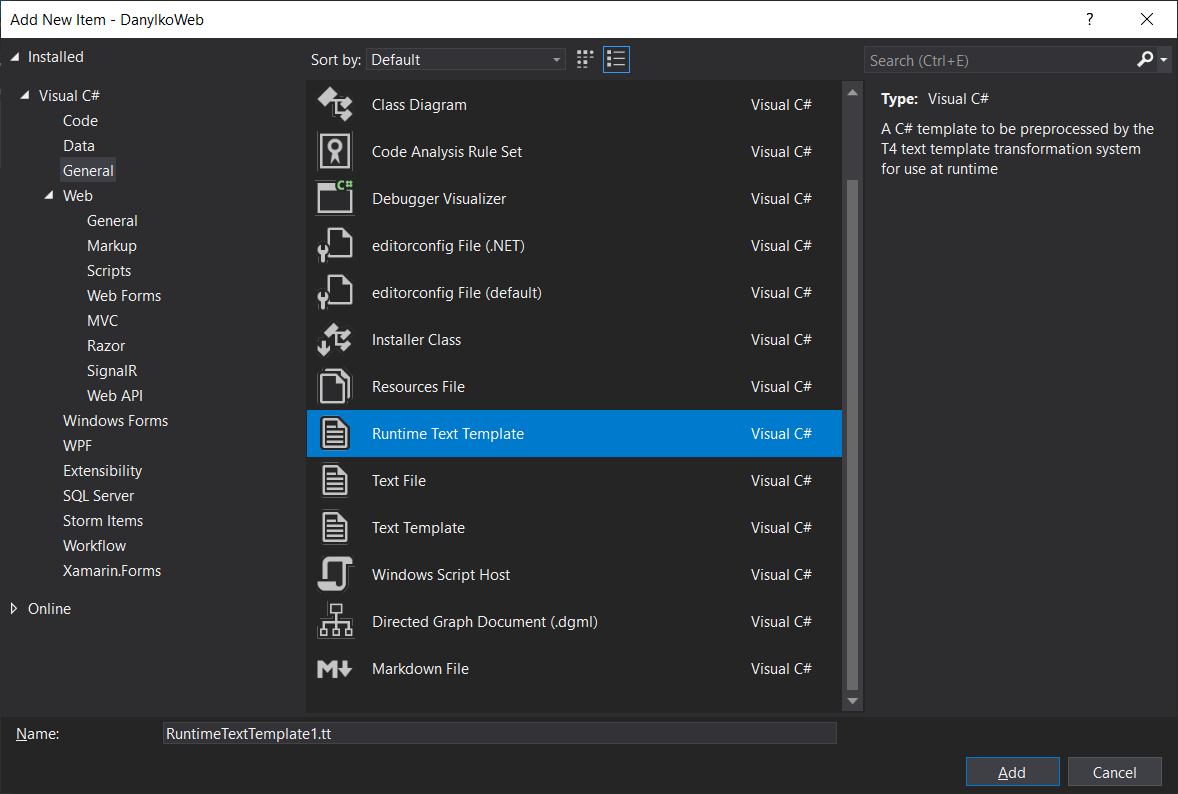Click the editorconfig File (default) icon
This screenshot has height=794, width=1178.
click(335, 292)
